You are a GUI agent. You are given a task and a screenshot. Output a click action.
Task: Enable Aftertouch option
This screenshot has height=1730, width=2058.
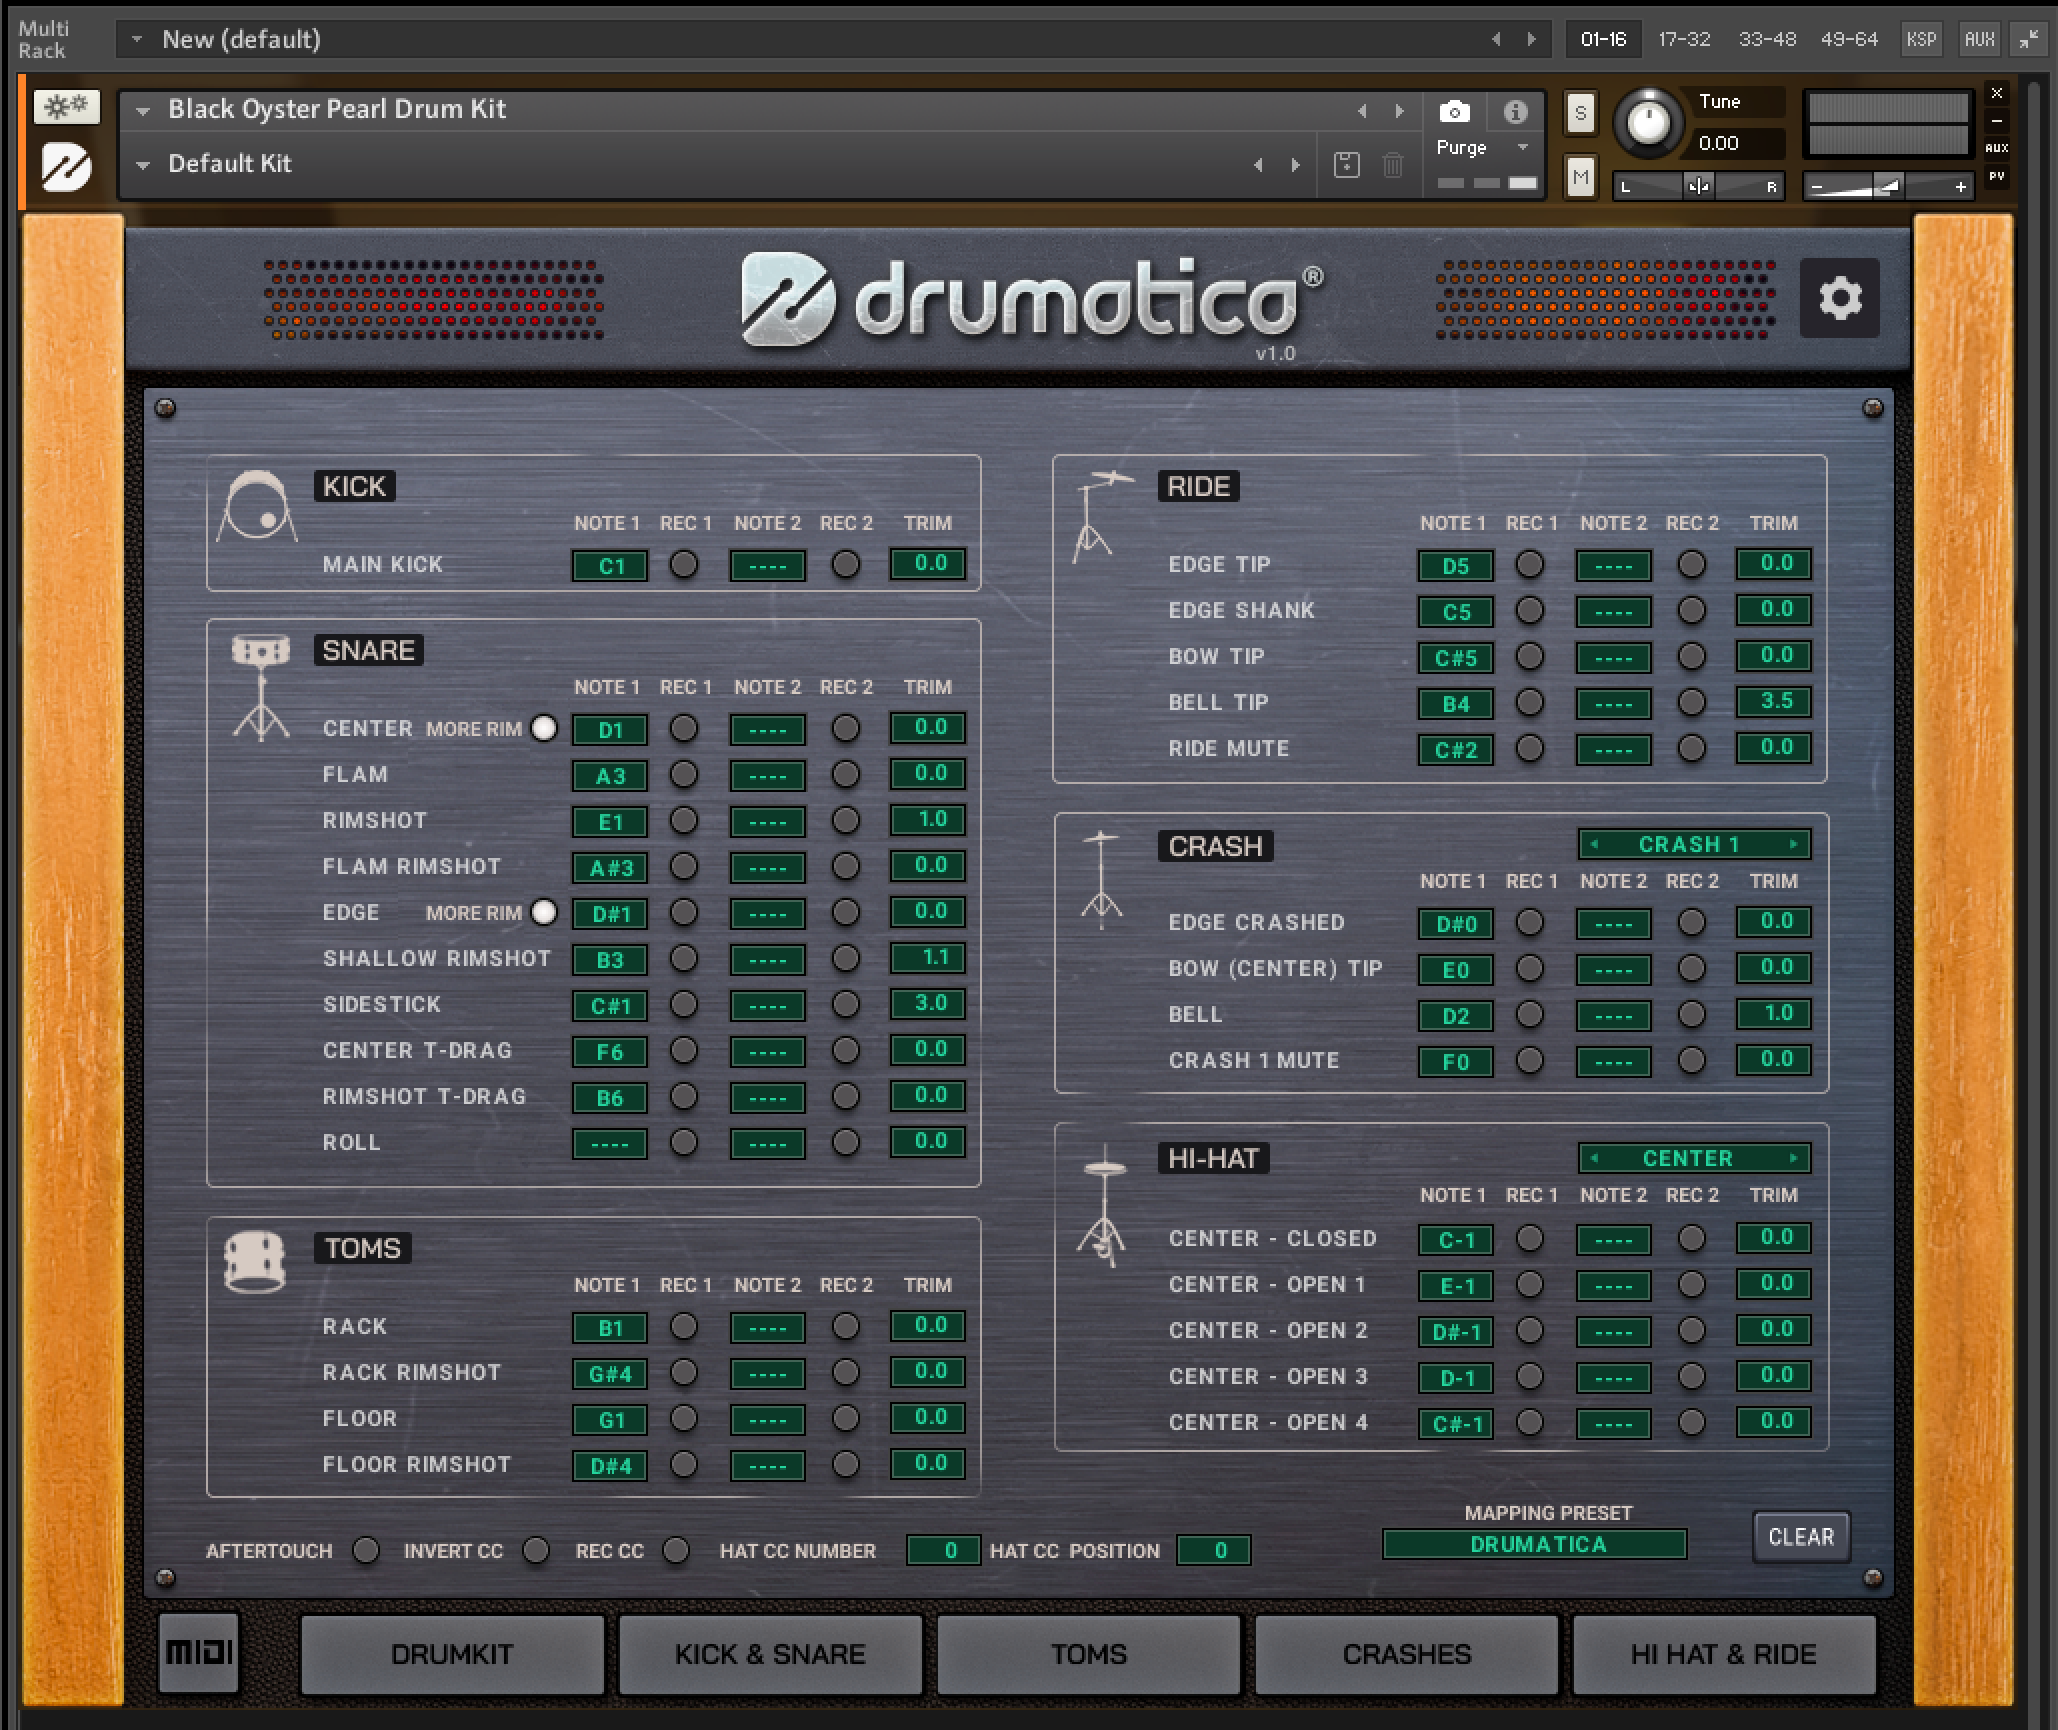click(366, 1550)
